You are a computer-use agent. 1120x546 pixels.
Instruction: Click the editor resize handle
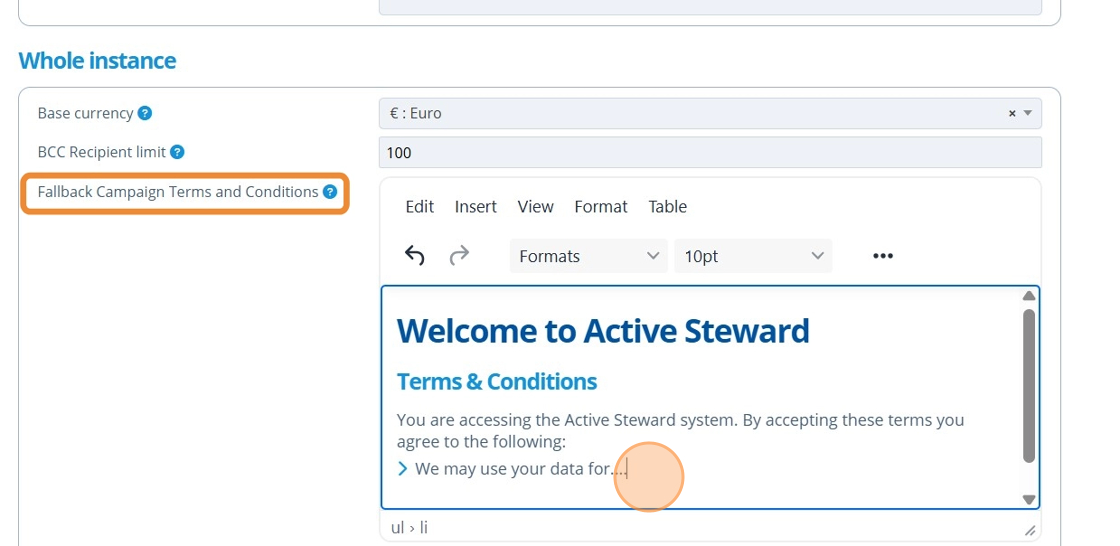pyautogui.click(x=1030, y=530)
